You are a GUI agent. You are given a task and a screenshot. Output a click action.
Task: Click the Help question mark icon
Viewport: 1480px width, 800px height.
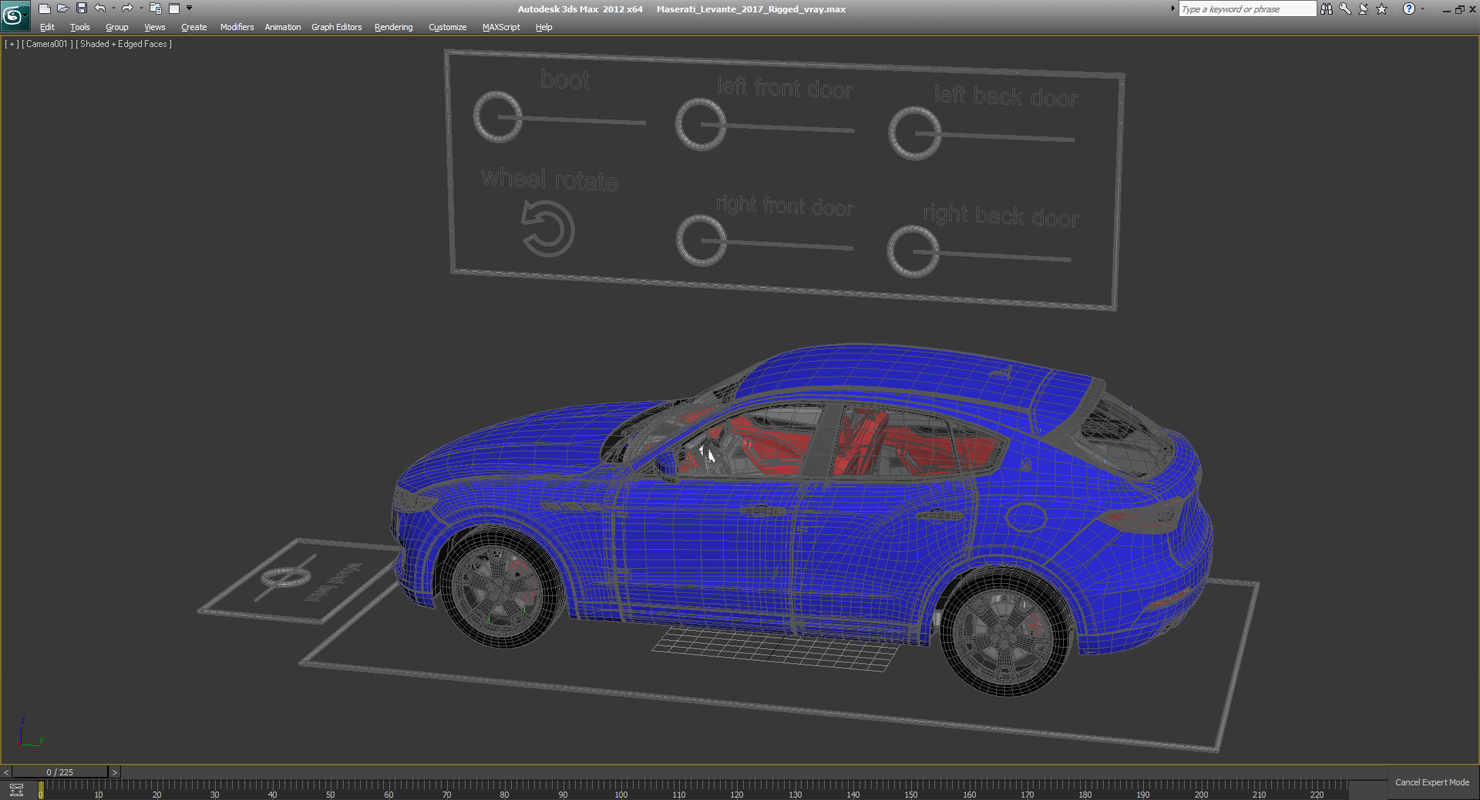click(1409, 9)
